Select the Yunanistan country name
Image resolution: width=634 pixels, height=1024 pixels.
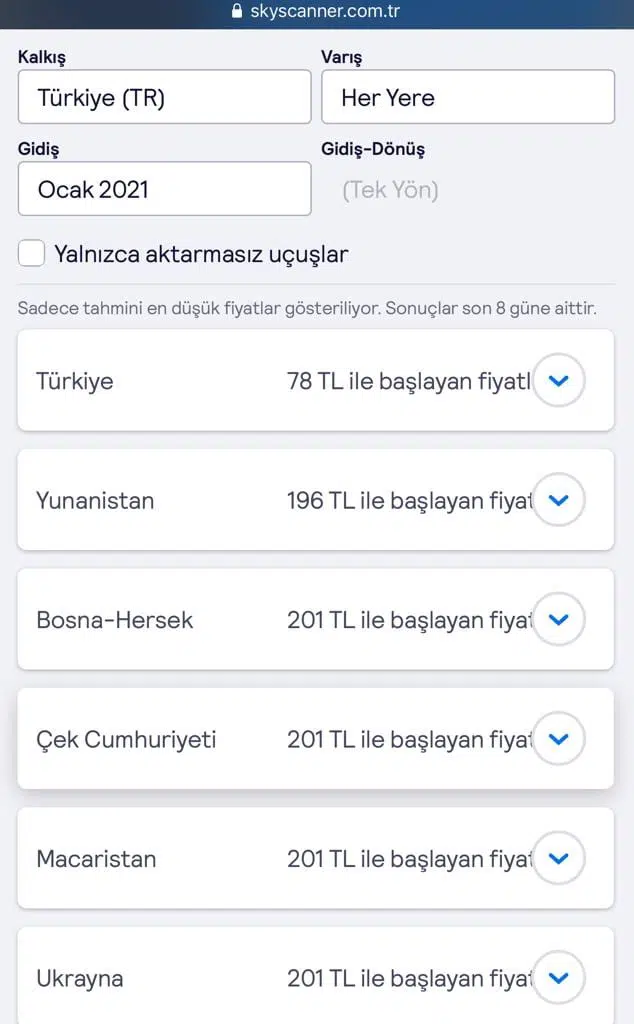[x=95, y=500]
